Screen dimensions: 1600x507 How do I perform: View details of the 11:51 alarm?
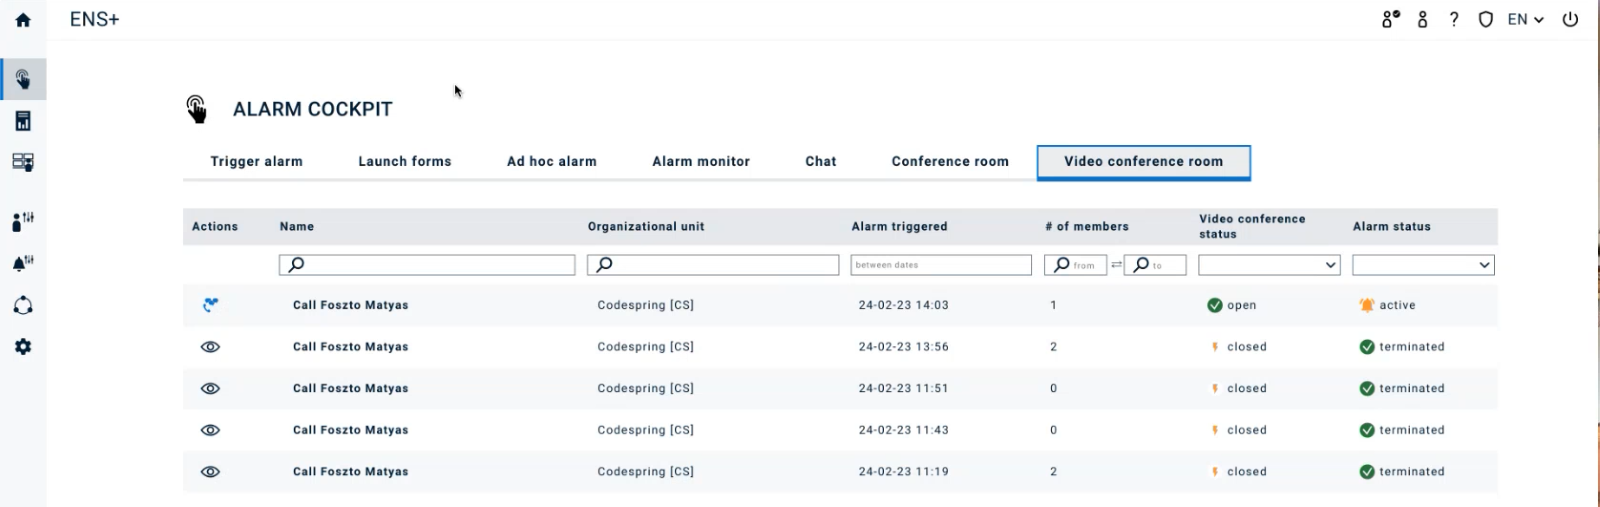point(210,389)
